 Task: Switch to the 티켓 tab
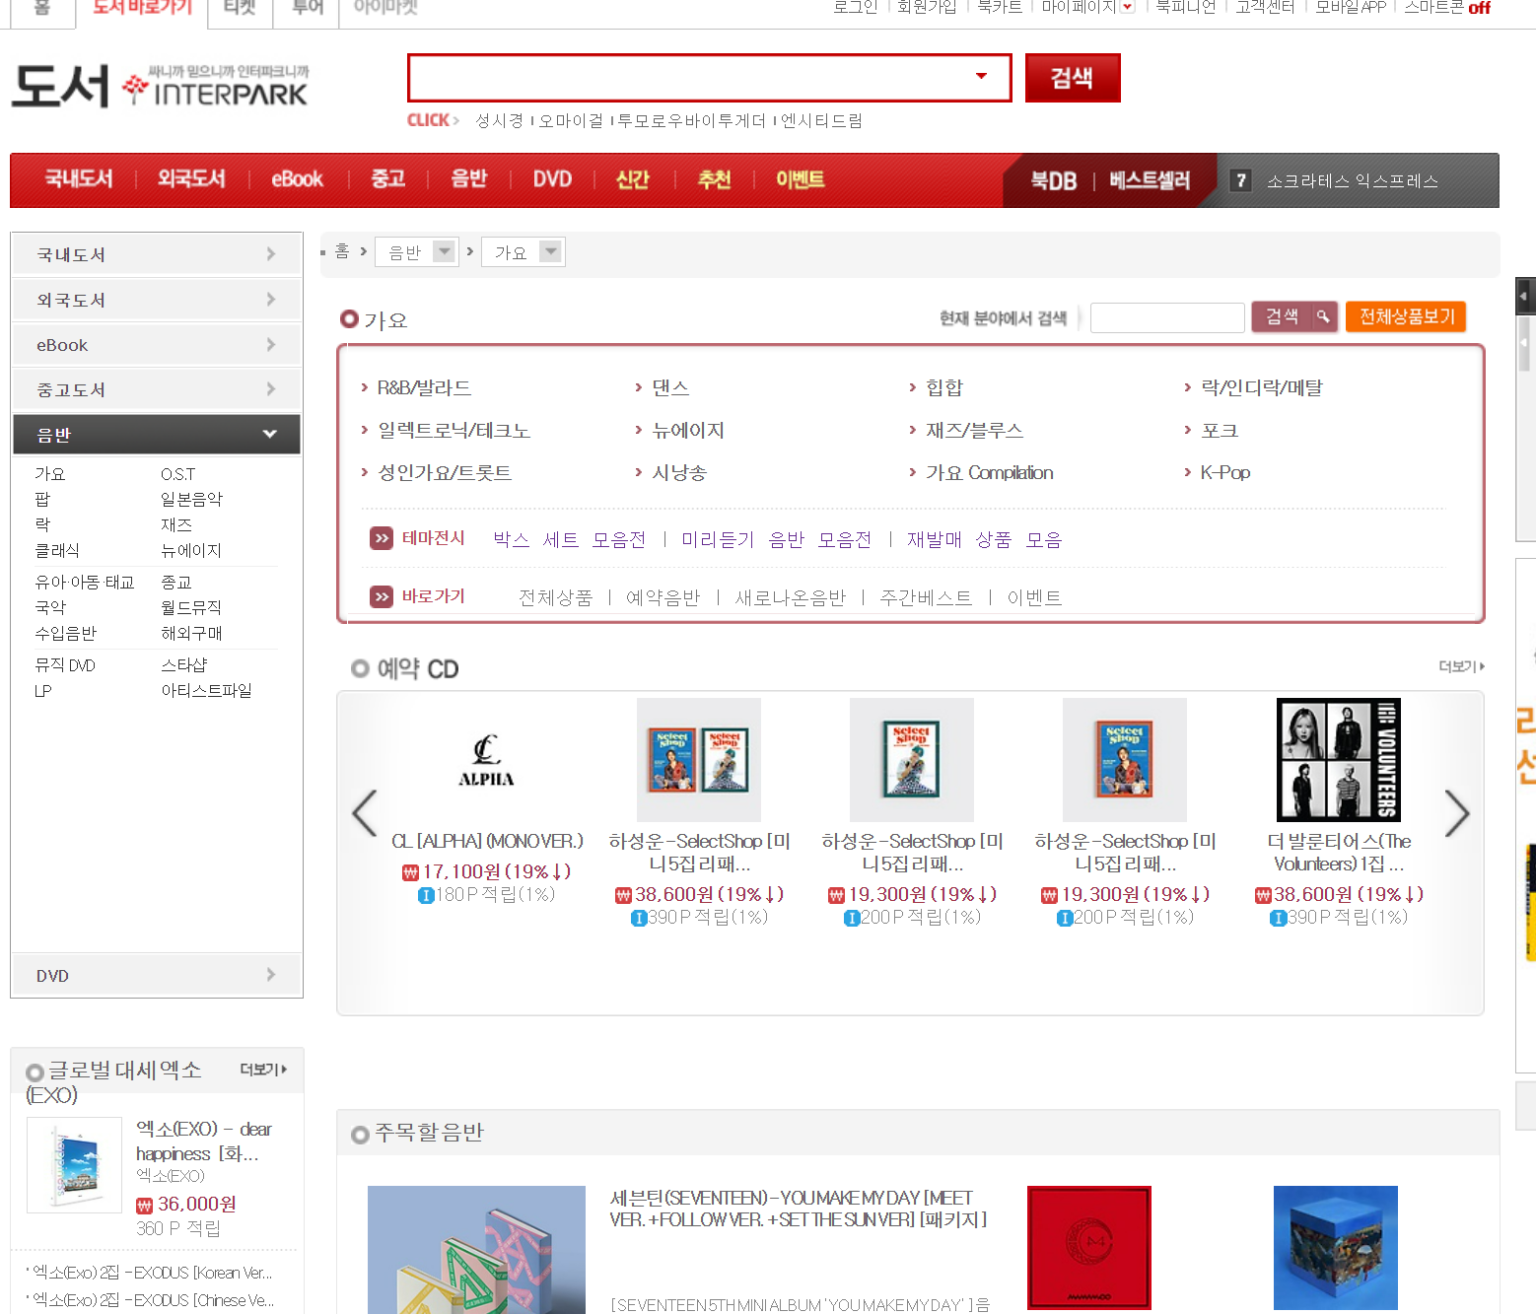[239, 7]
